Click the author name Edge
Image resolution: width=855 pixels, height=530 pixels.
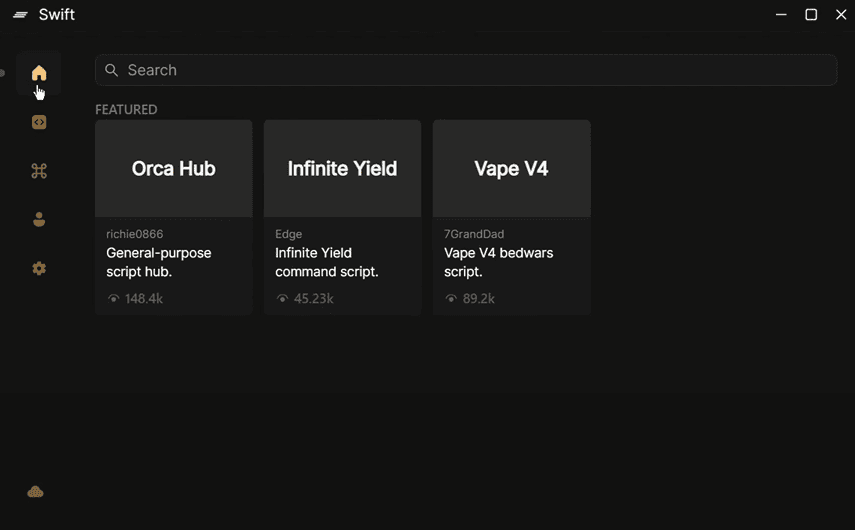288,234
